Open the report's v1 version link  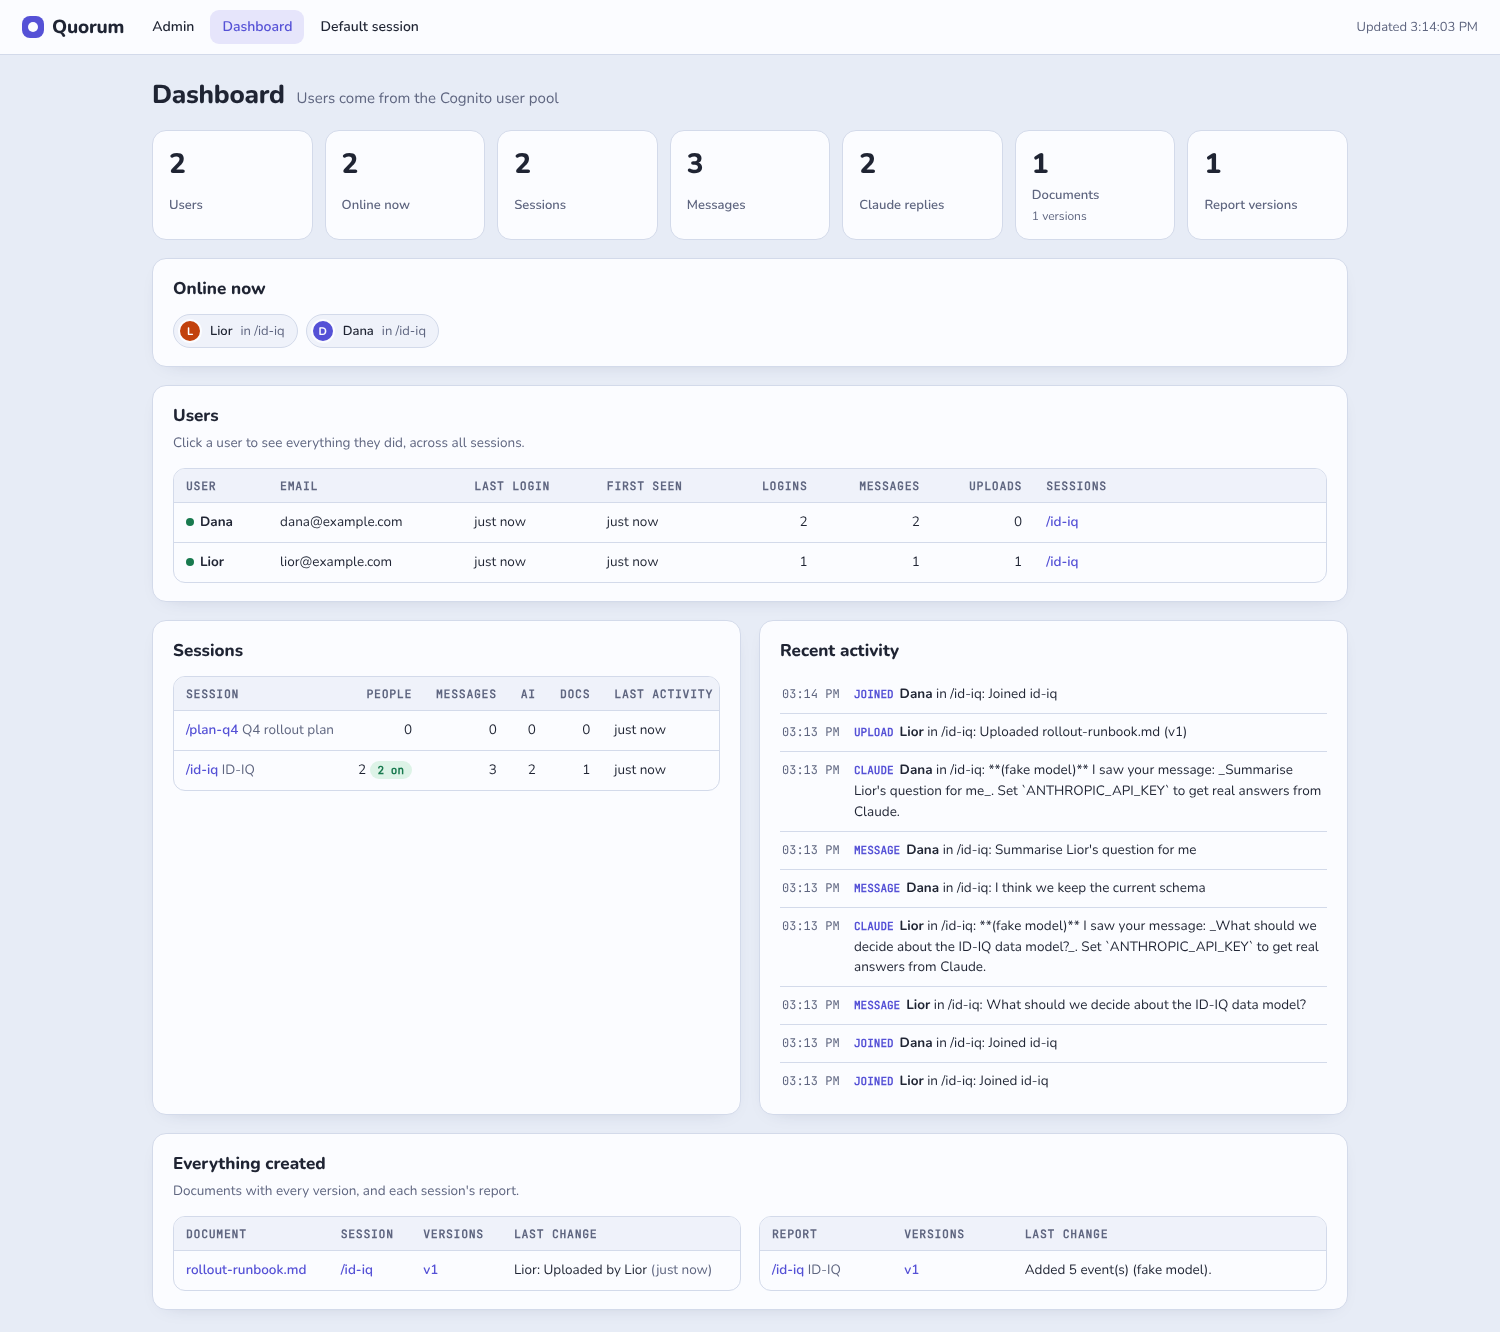point(911,1270)
